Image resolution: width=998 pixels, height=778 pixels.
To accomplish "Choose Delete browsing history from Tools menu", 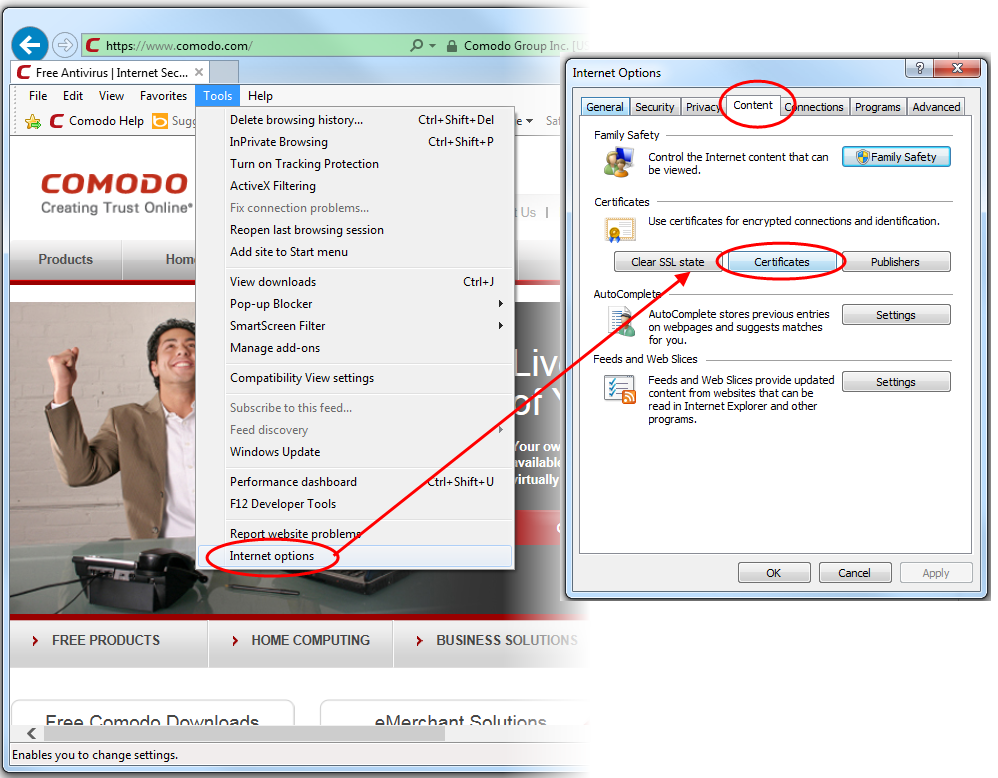I will (x=355, y=120).
